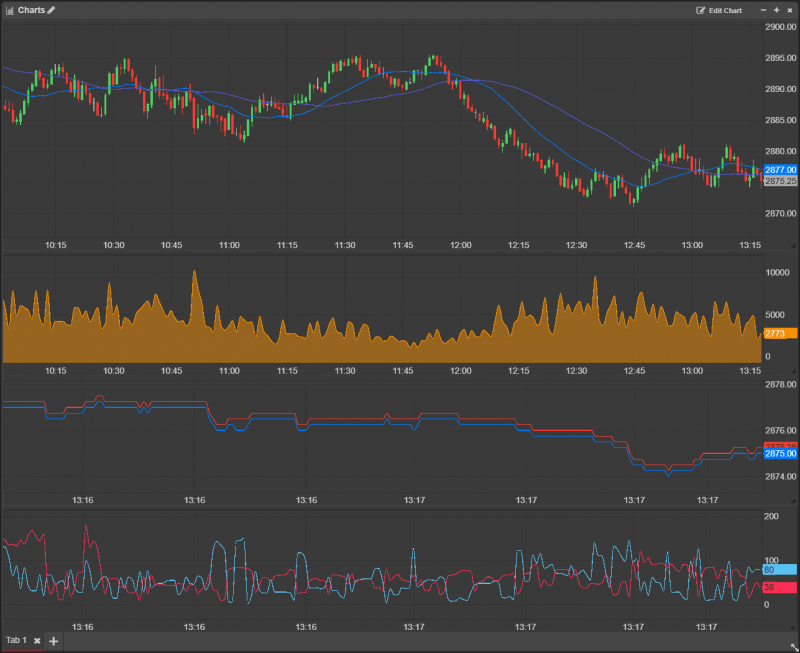Click the Edit Chart button
Viewport: 800px width, 653px height.
click(719, 10)
